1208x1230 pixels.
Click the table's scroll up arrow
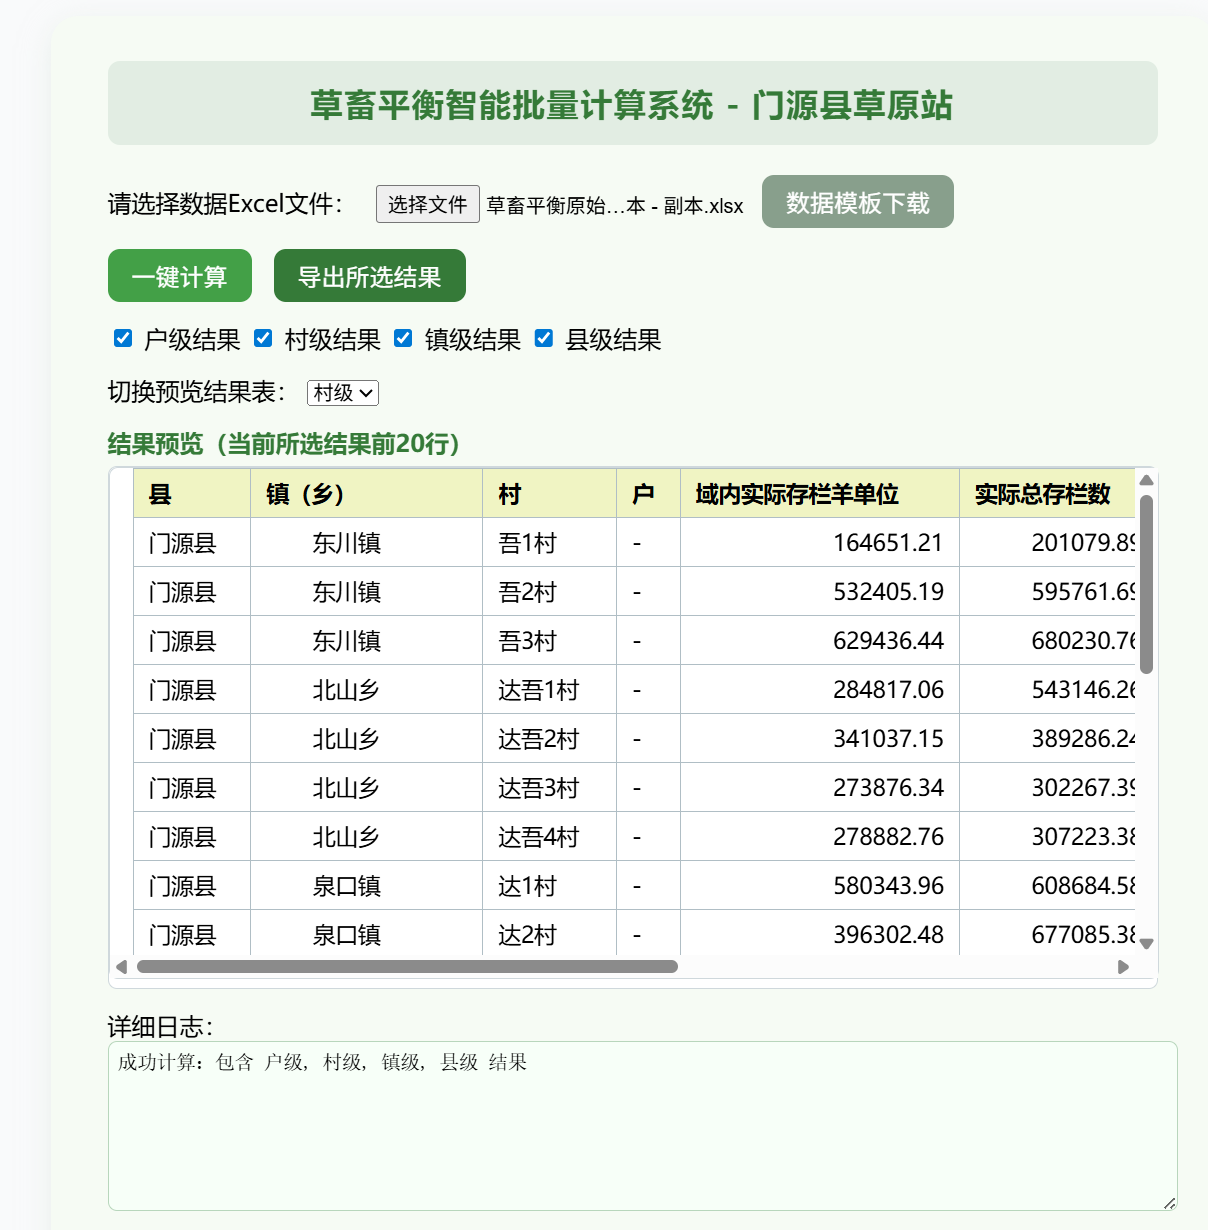click(x=1146, y=481)
